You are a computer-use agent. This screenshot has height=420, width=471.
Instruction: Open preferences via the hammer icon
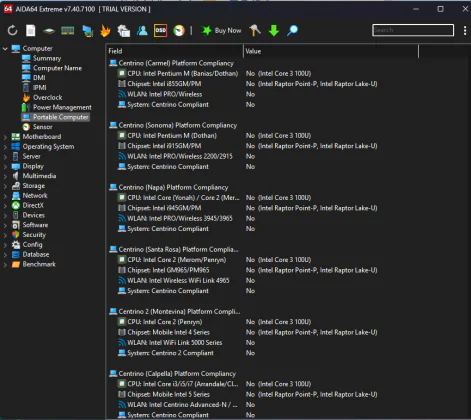click(x=255, y=30)
